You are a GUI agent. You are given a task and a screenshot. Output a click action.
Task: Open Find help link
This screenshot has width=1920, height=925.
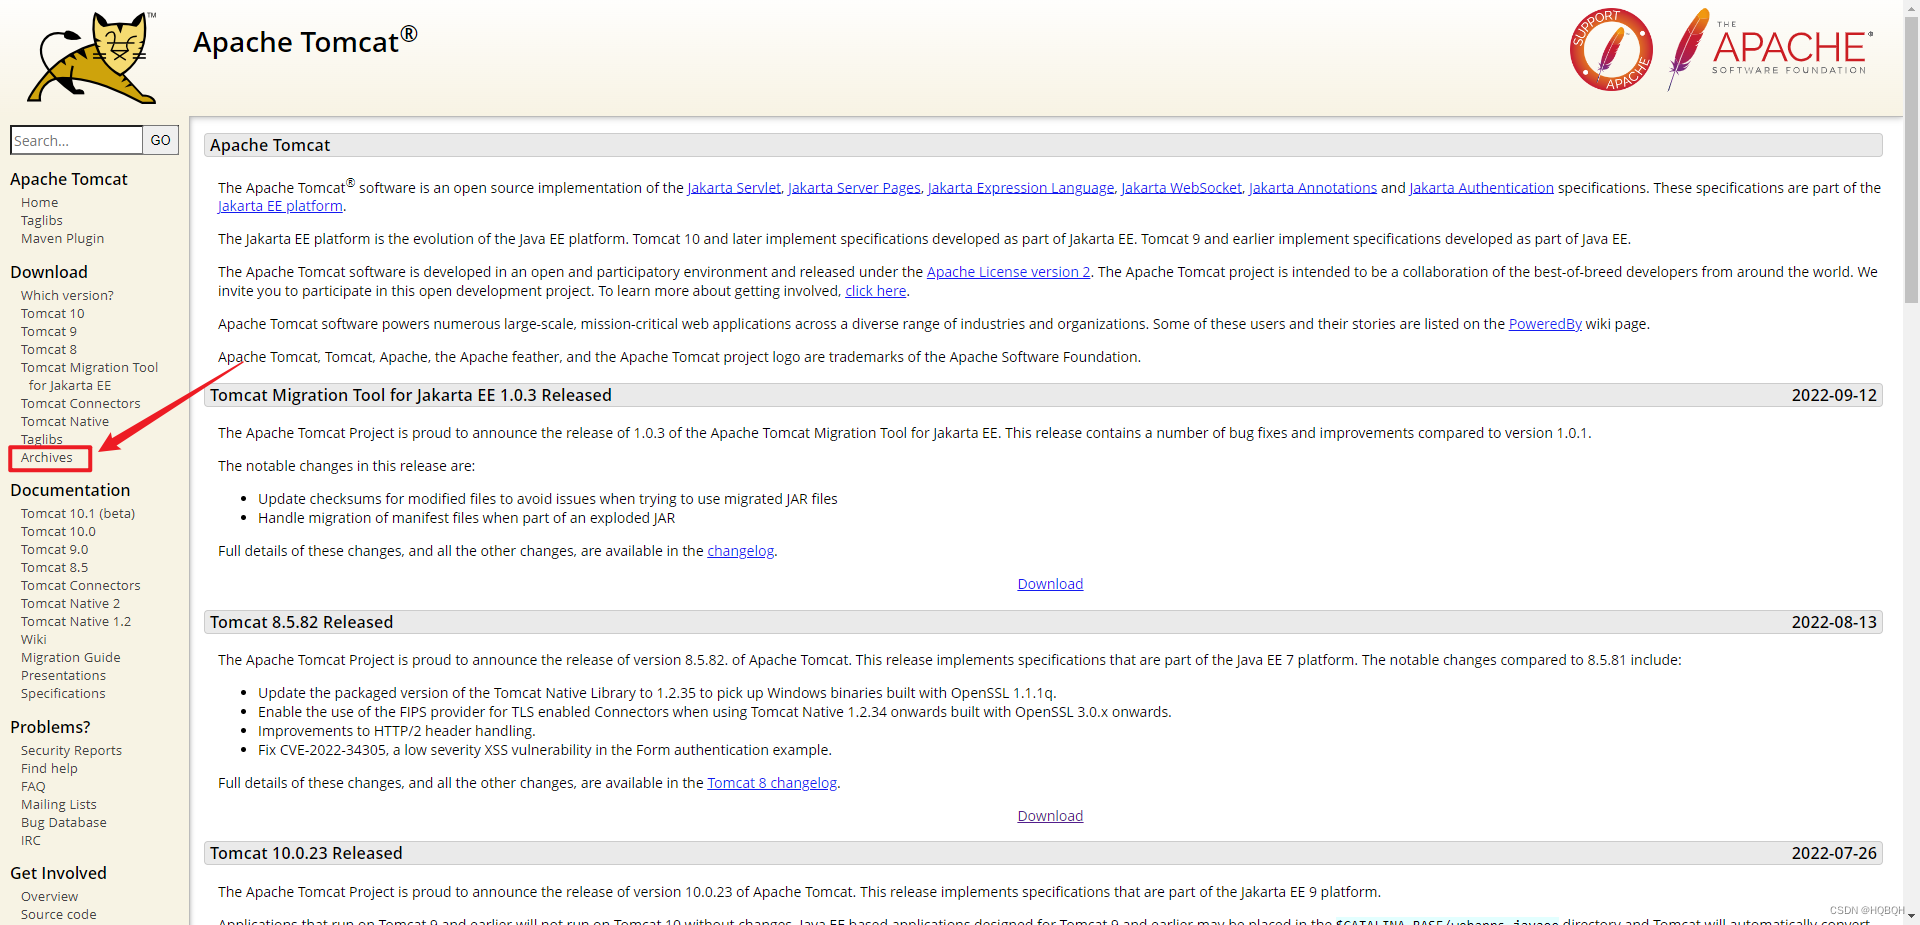pos(49,768)
